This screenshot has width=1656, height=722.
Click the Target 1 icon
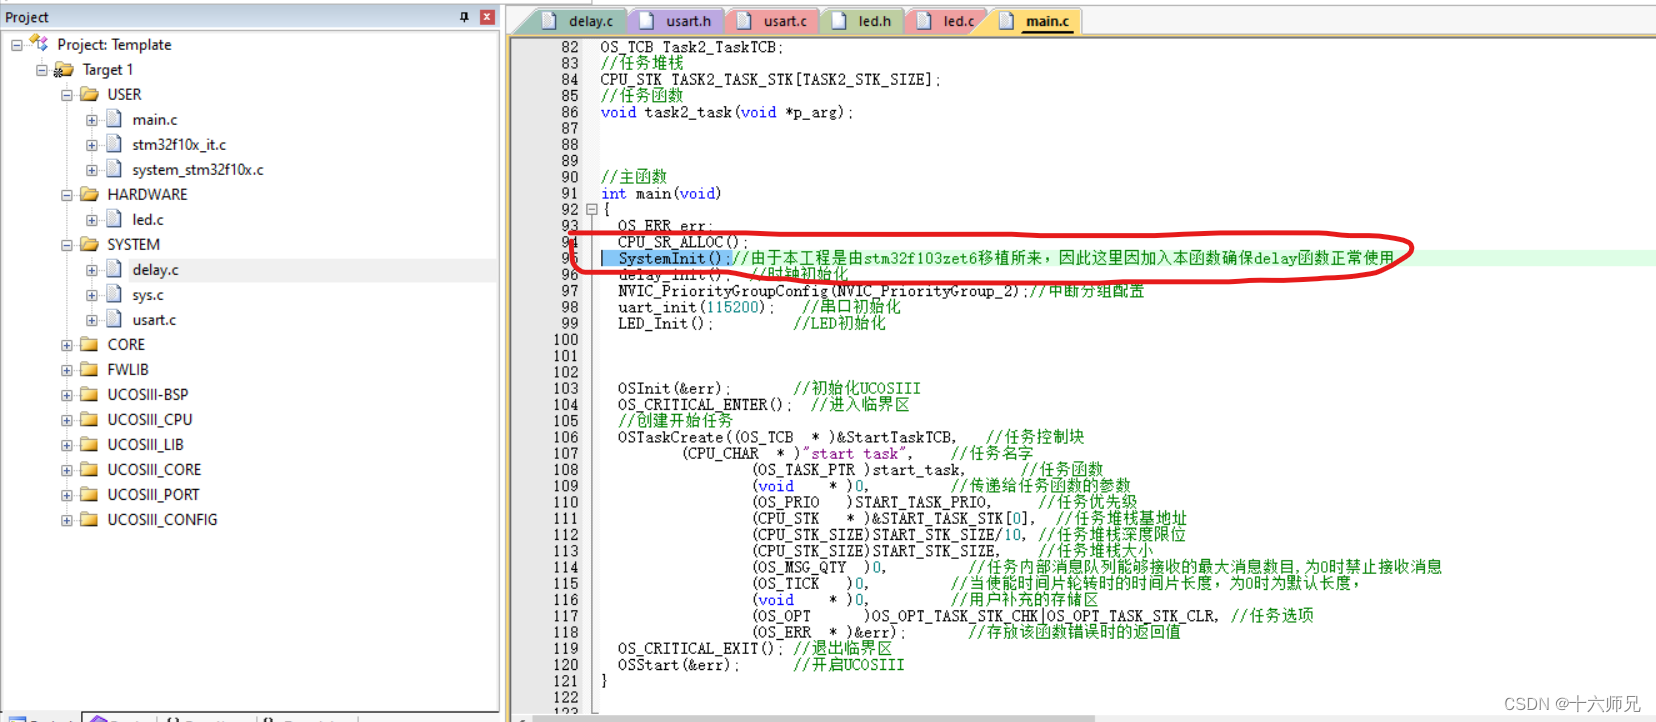click(x=64, y=69)
